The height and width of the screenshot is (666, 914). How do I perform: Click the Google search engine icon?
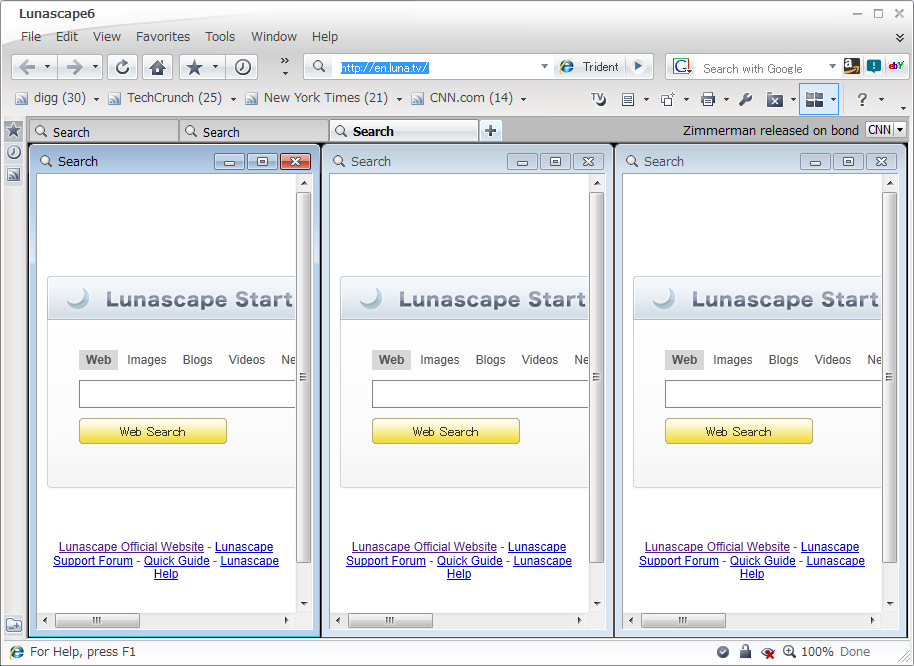coord(682,67)
